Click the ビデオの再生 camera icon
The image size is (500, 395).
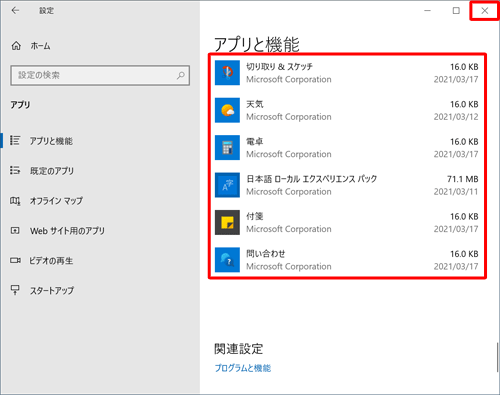tap(15, 260)
